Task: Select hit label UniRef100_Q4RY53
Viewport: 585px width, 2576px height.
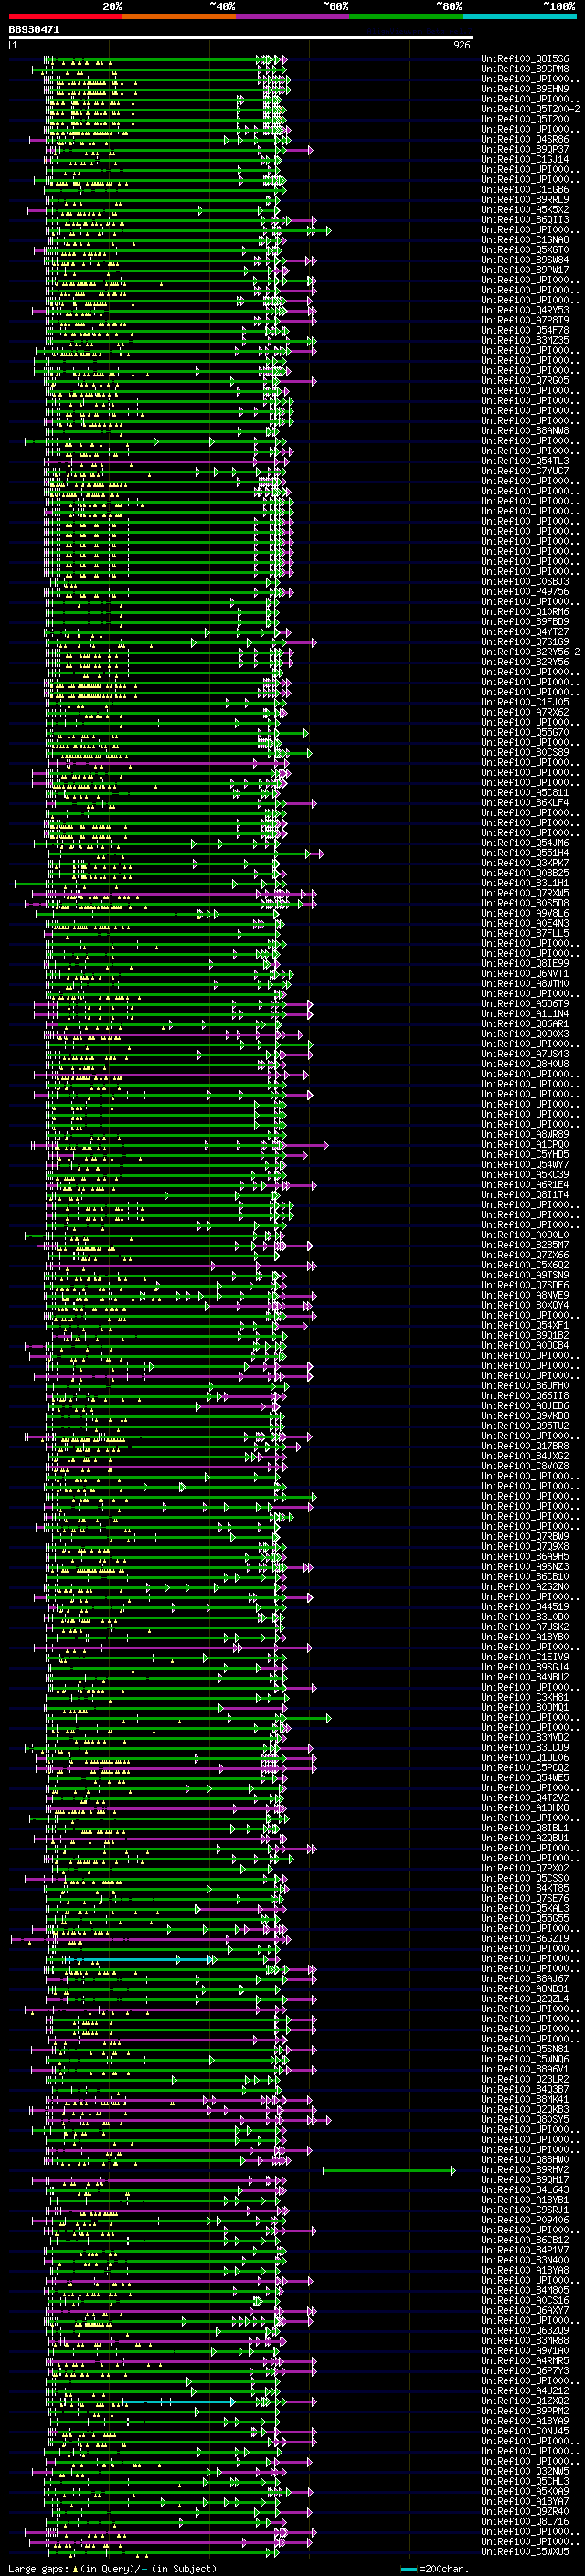Action: pos(525,310)
